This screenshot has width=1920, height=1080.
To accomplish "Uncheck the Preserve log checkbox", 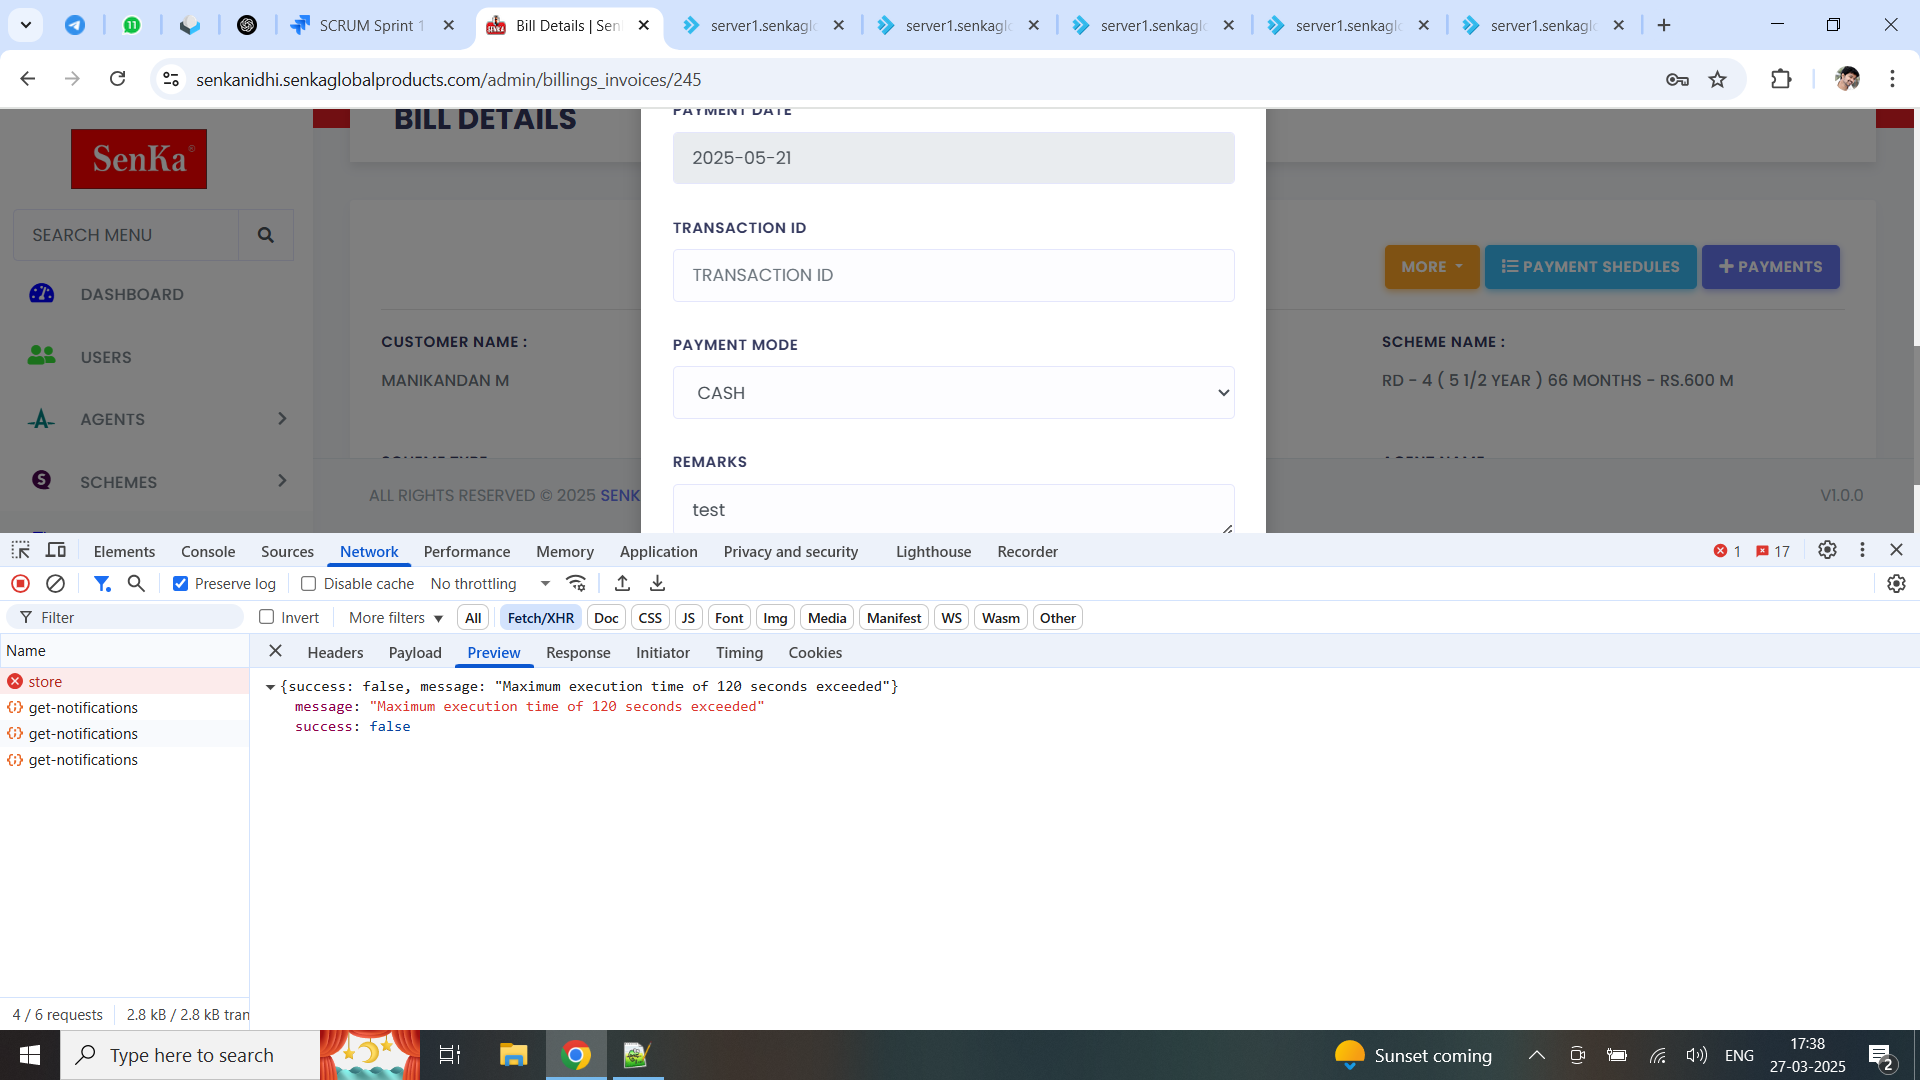I will tap(181, 584).
